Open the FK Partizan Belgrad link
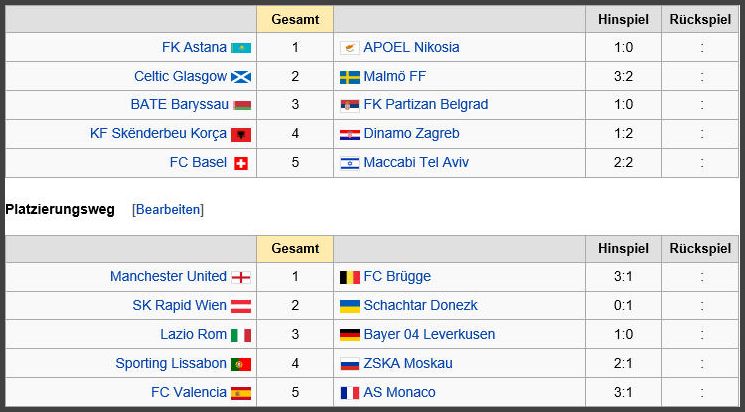This screenshot has height=412, width=745. (x=426, y=105)
